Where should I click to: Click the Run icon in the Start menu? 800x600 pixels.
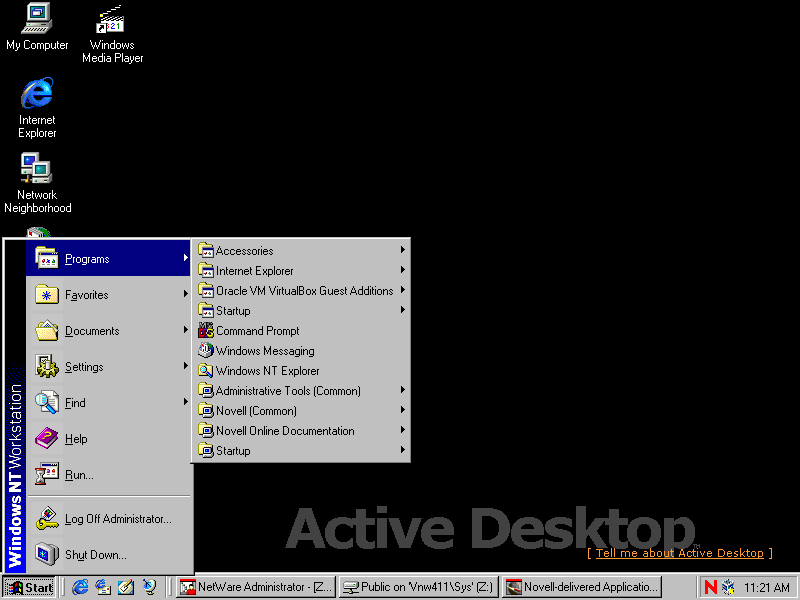pyautogui.click(x=46, y=474)
